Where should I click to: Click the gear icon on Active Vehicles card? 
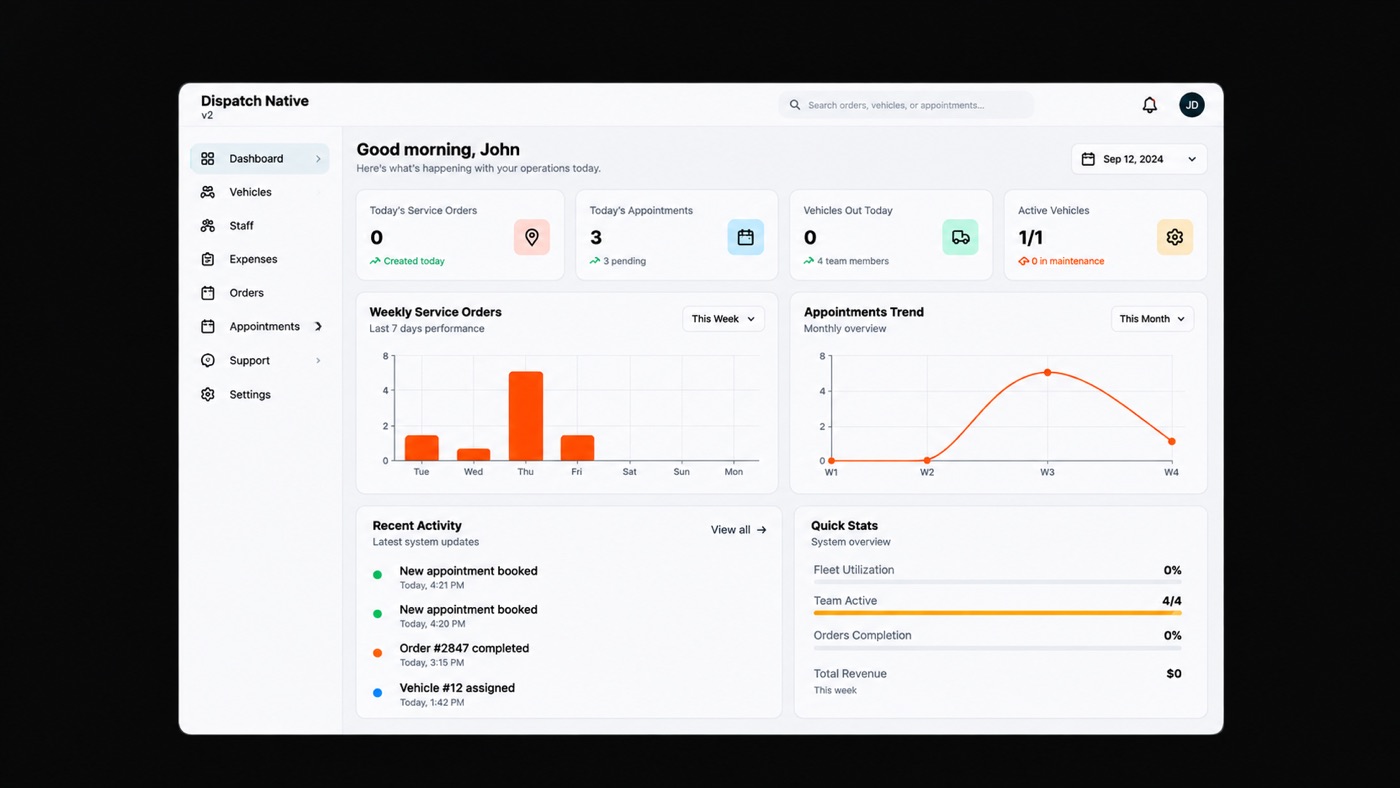point(1175,237)
